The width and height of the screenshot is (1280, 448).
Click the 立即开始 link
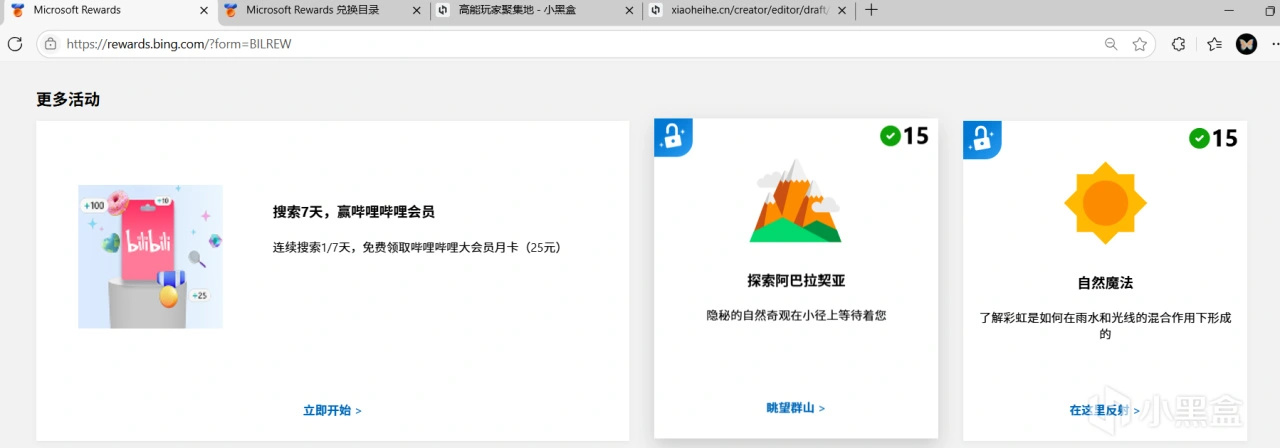coord(332,410)
